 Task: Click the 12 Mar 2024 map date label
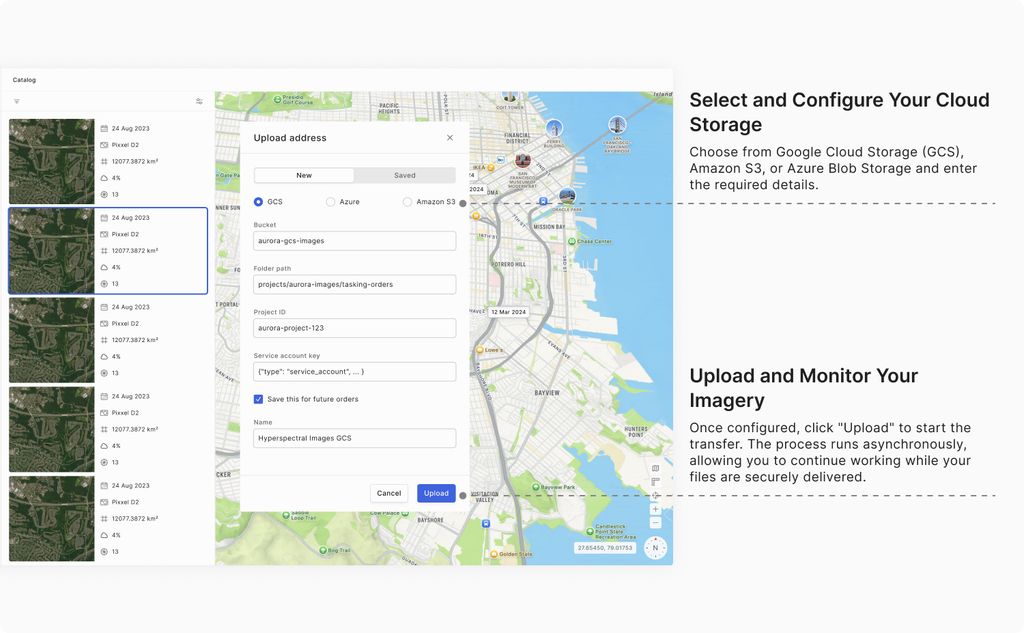click(x=509, y=312)
